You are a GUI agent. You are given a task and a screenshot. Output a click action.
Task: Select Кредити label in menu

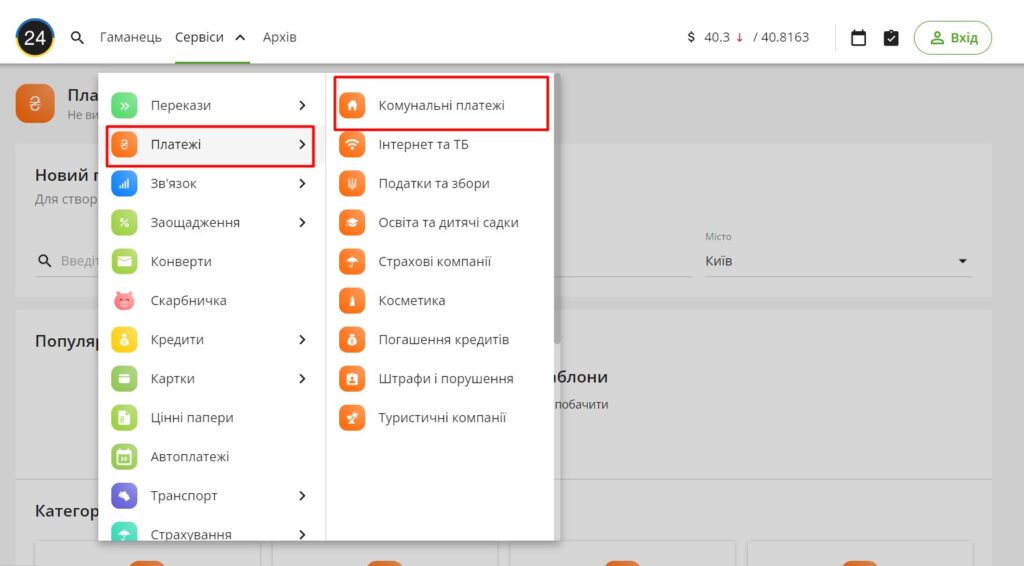coord(177,339)
